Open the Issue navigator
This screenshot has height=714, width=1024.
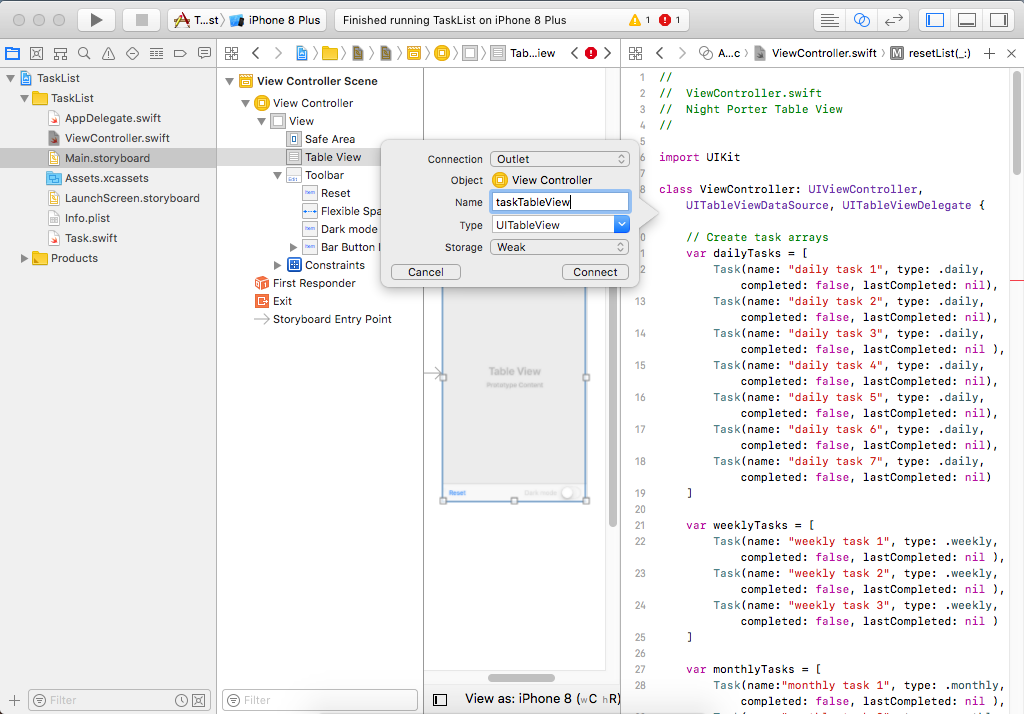point(108,53)
